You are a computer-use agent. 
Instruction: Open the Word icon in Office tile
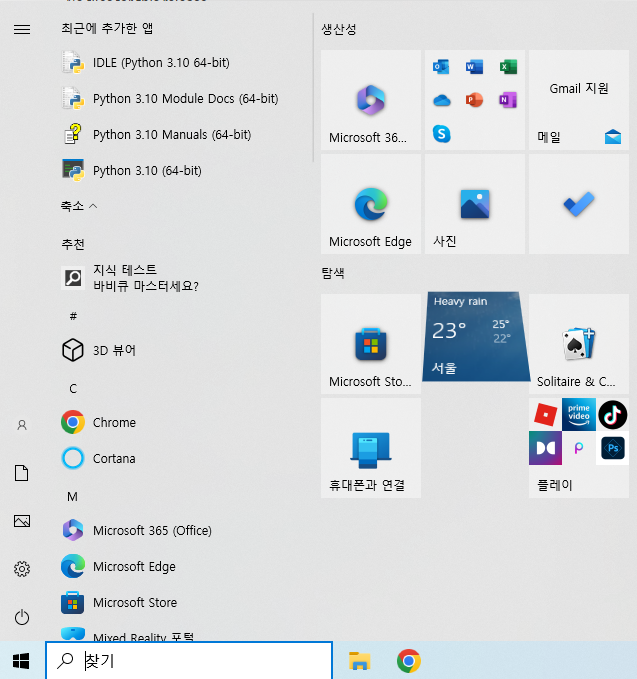click(475, 67)
